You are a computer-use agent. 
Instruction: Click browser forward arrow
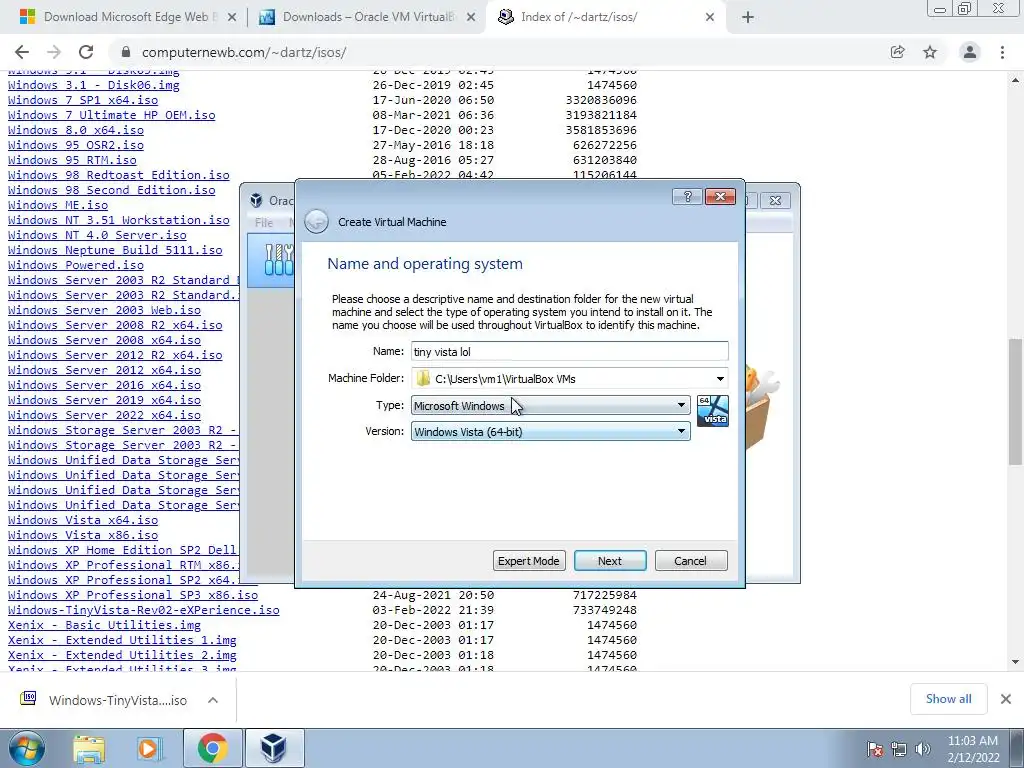pyautogui.click(x=54, y=52)
